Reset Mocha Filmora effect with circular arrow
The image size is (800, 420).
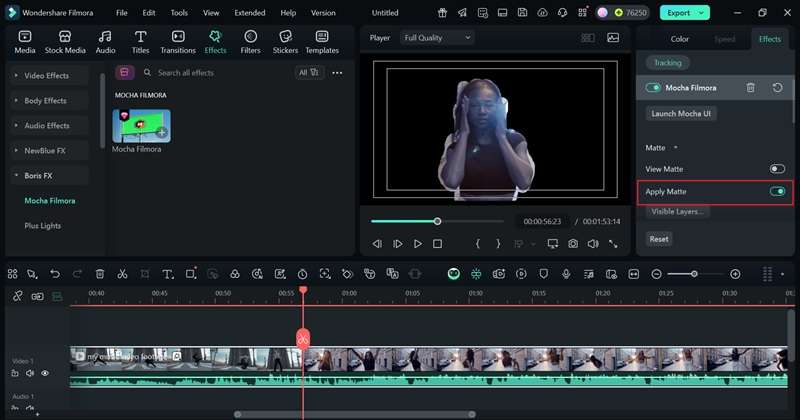click(x=777, y=88)
